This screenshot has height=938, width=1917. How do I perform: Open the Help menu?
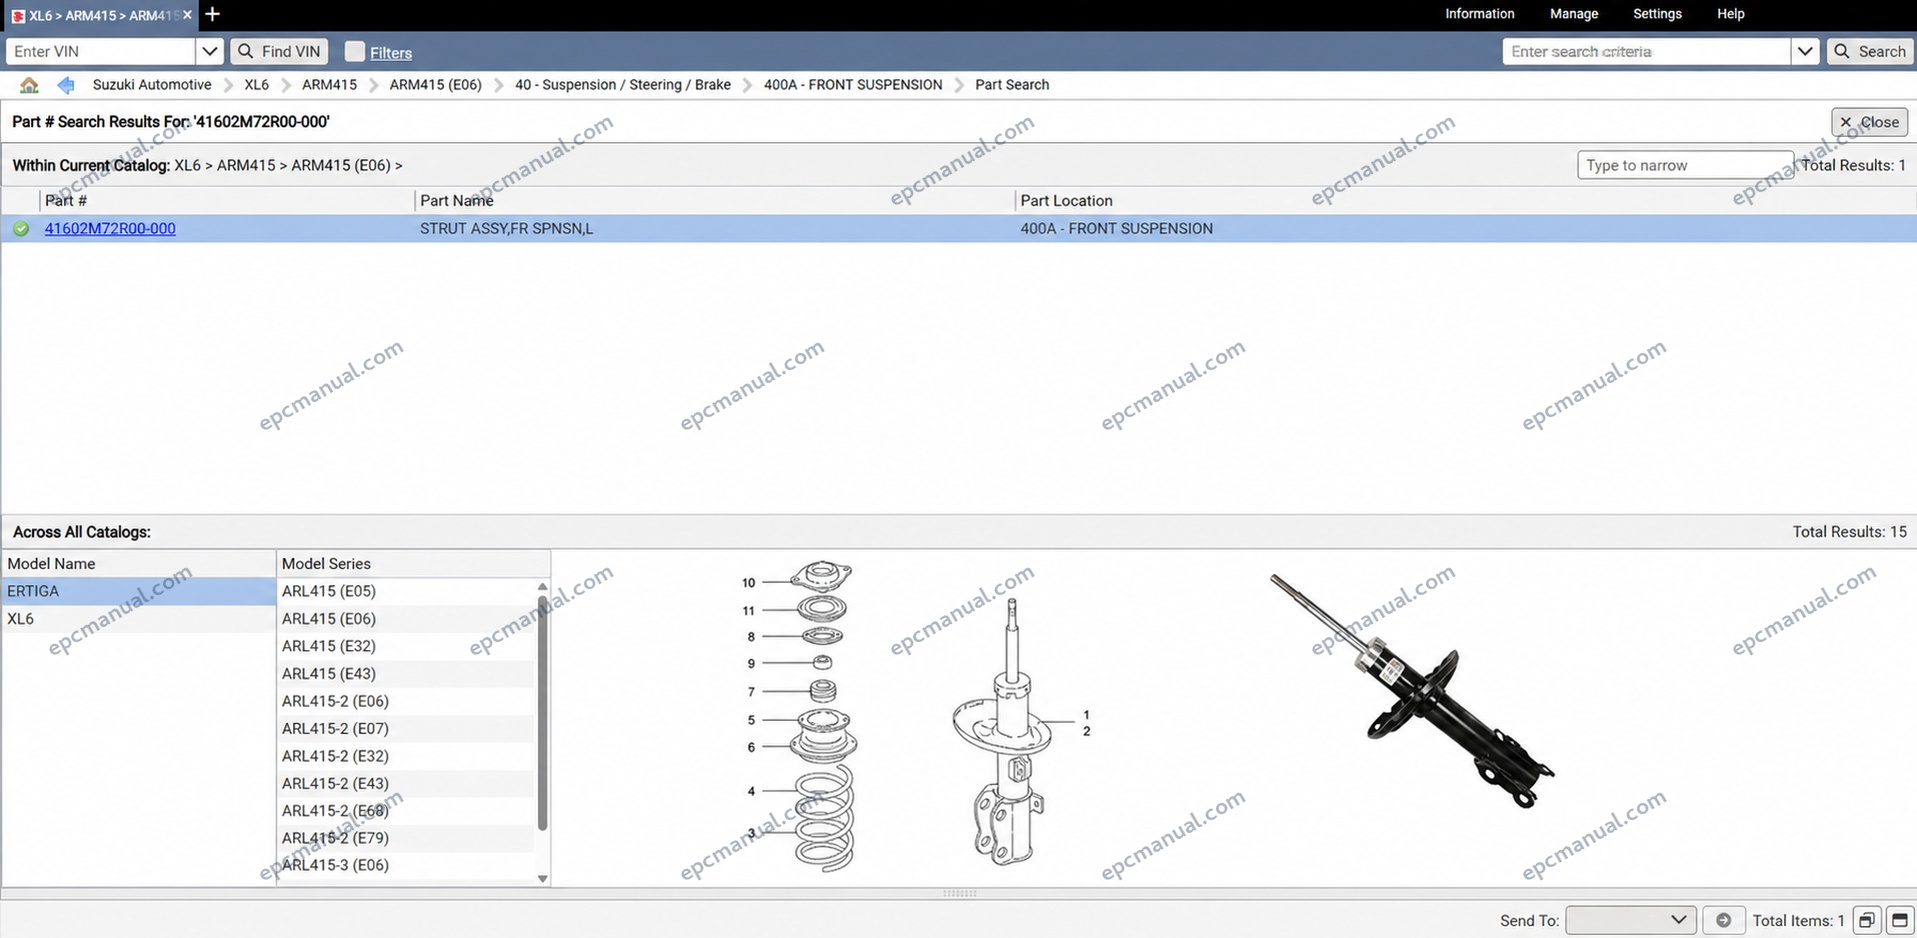point(1731,14)
